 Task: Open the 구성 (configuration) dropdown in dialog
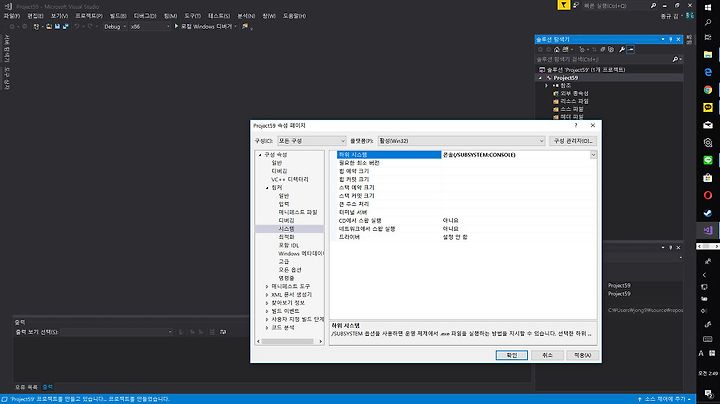pos(312,141)
